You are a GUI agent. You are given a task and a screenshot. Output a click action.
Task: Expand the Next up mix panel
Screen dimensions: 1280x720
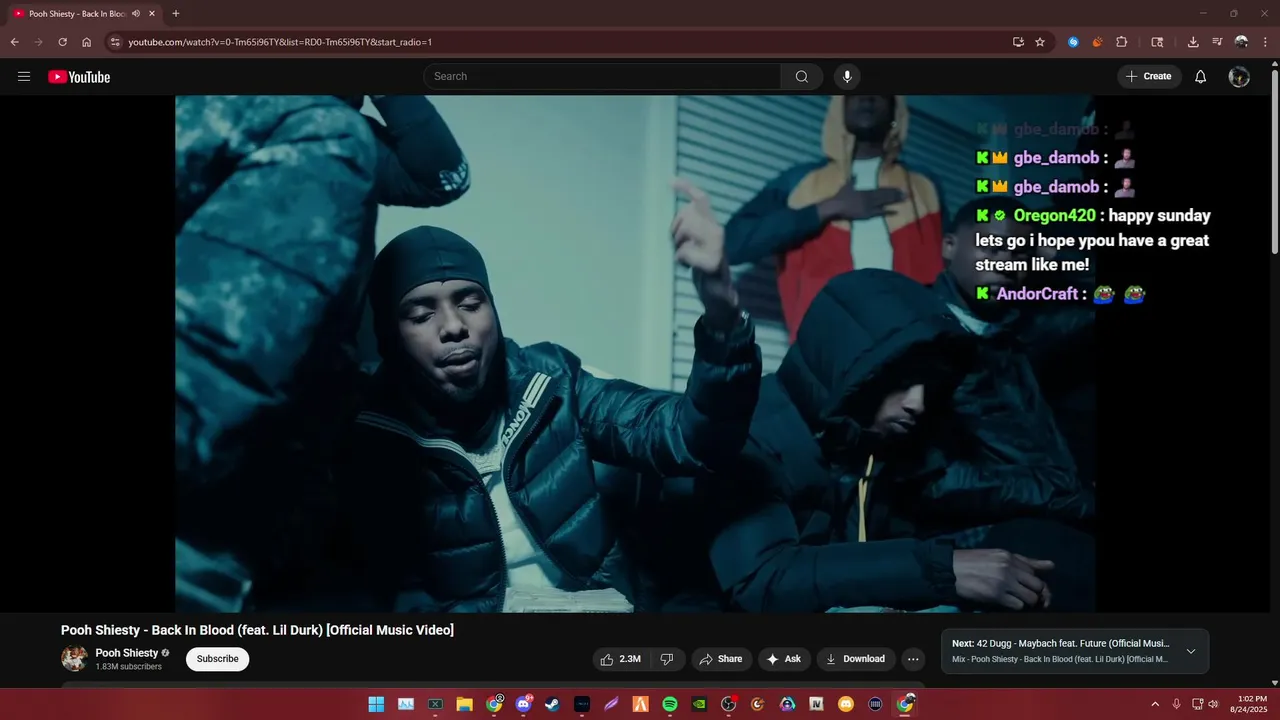click(1190, 651)
